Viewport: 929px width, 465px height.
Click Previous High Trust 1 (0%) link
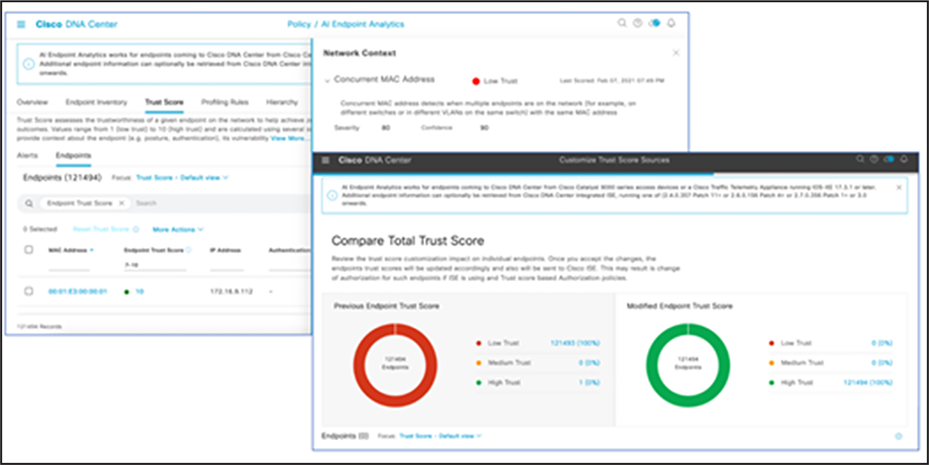coord(590,383)
